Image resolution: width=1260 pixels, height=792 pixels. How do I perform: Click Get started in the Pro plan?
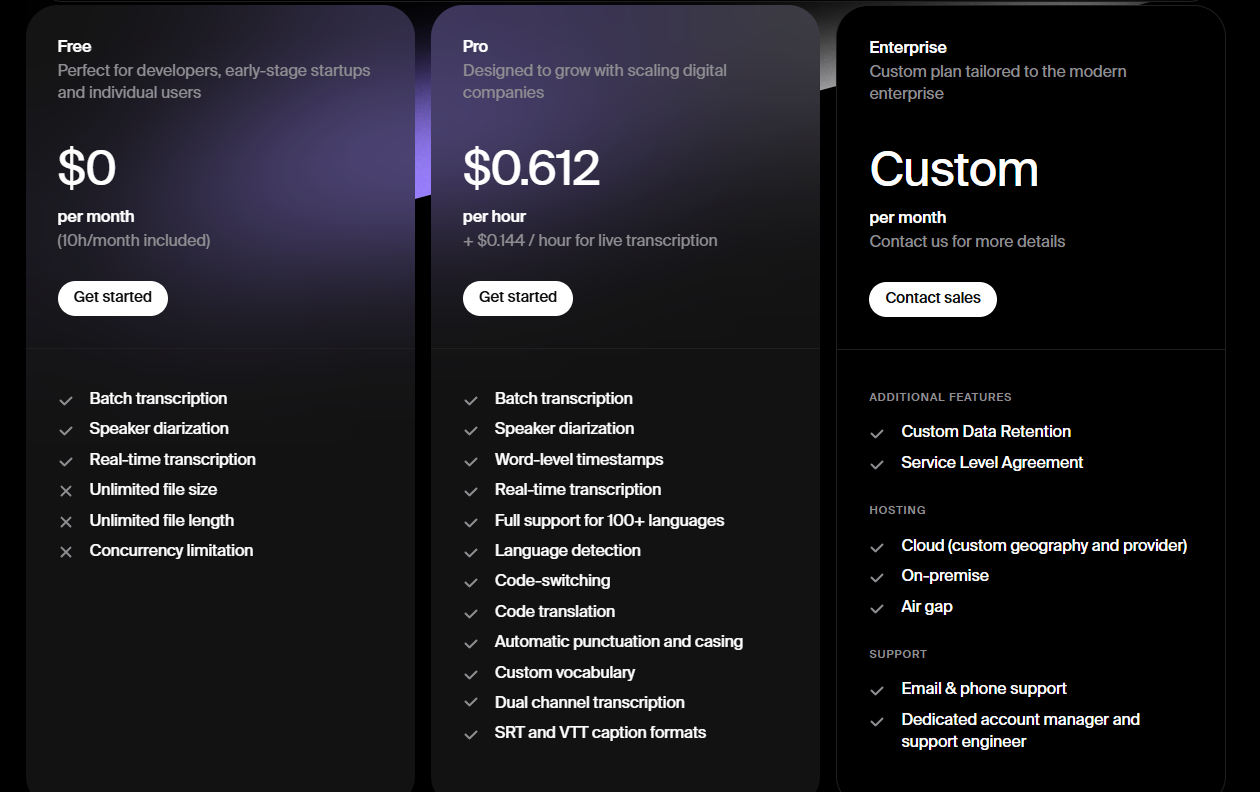pos(518,298)
